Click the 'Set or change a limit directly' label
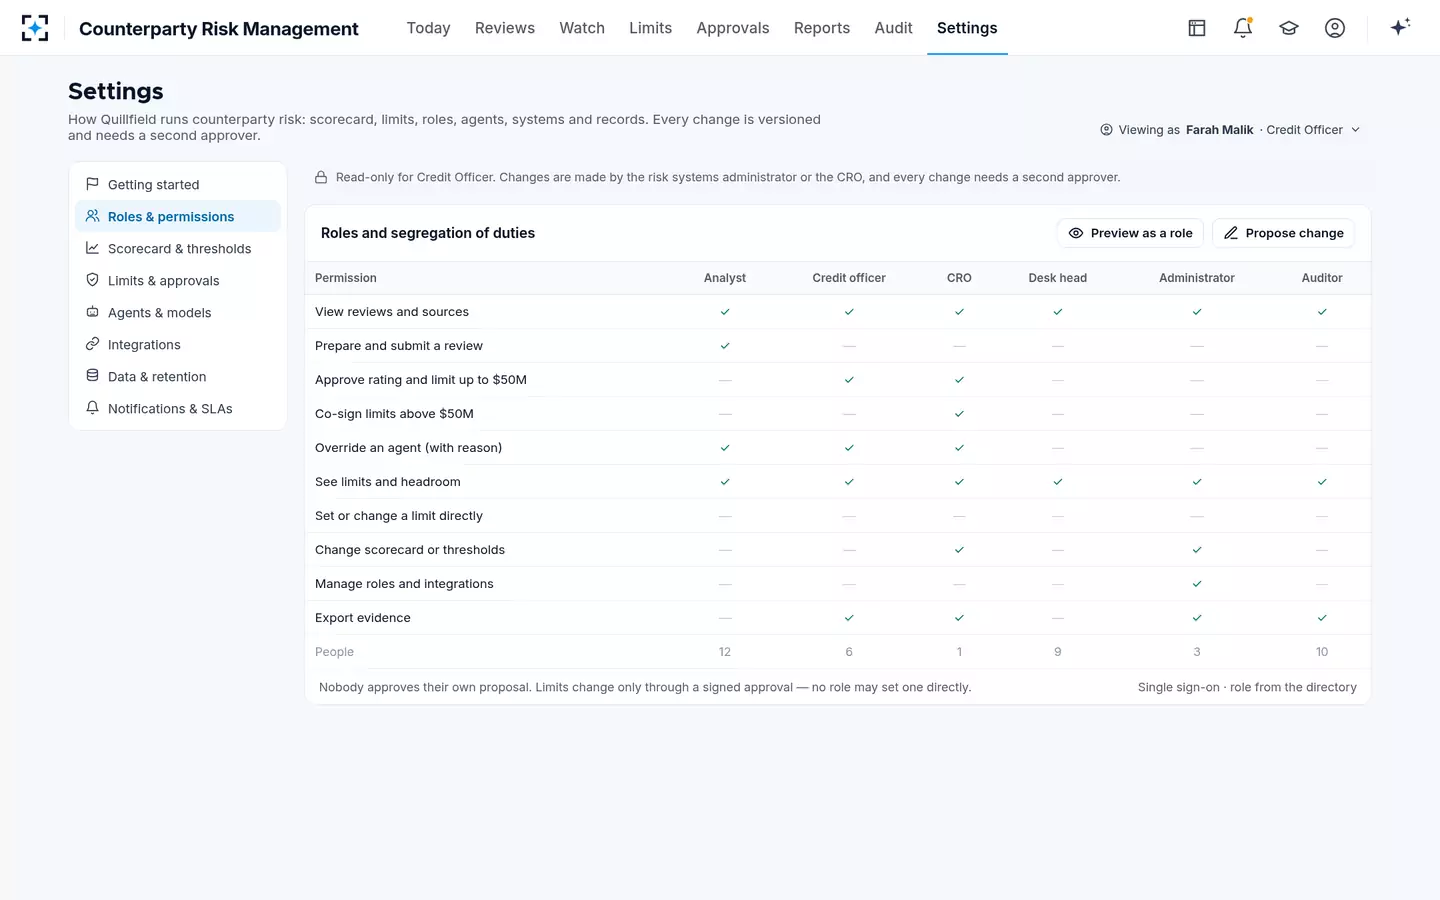1440x900 pixels. click(399, 516)
